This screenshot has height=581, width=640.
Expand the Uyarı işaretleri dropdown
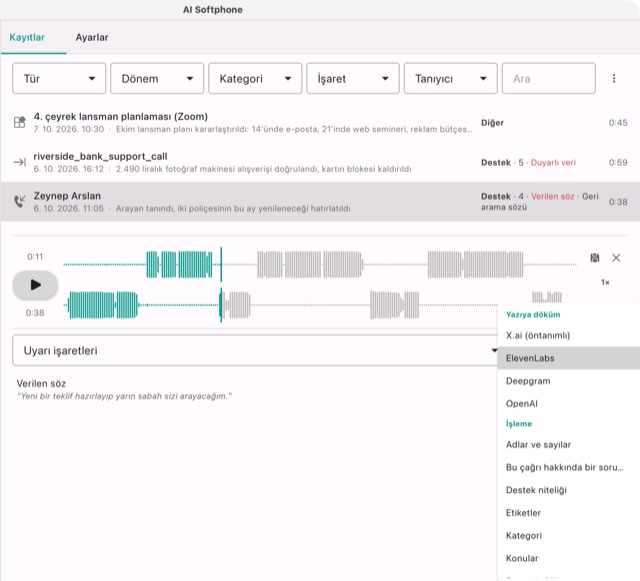pyautogui.click(x=257, y=350)
